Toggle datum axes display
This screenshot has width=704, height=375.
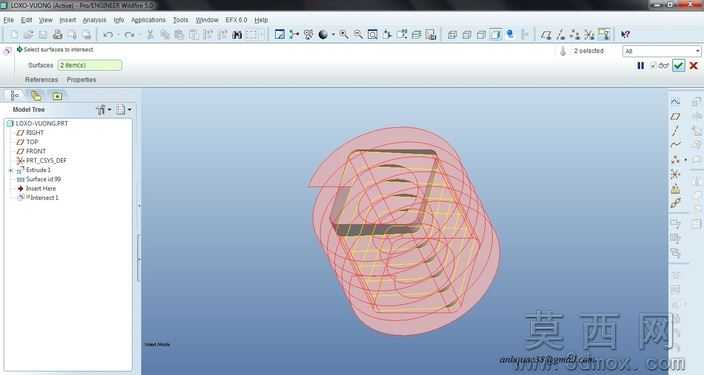(560, 35)
